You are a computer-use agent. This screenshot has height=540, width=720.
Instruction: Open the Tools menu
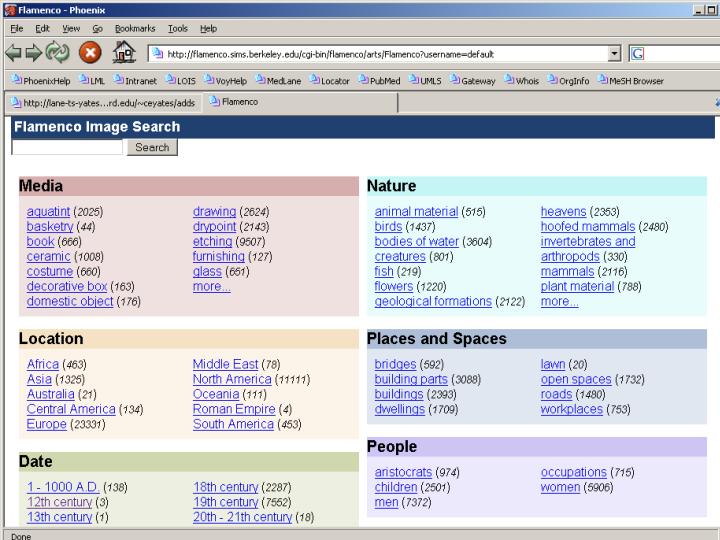[x=178, y=29]
